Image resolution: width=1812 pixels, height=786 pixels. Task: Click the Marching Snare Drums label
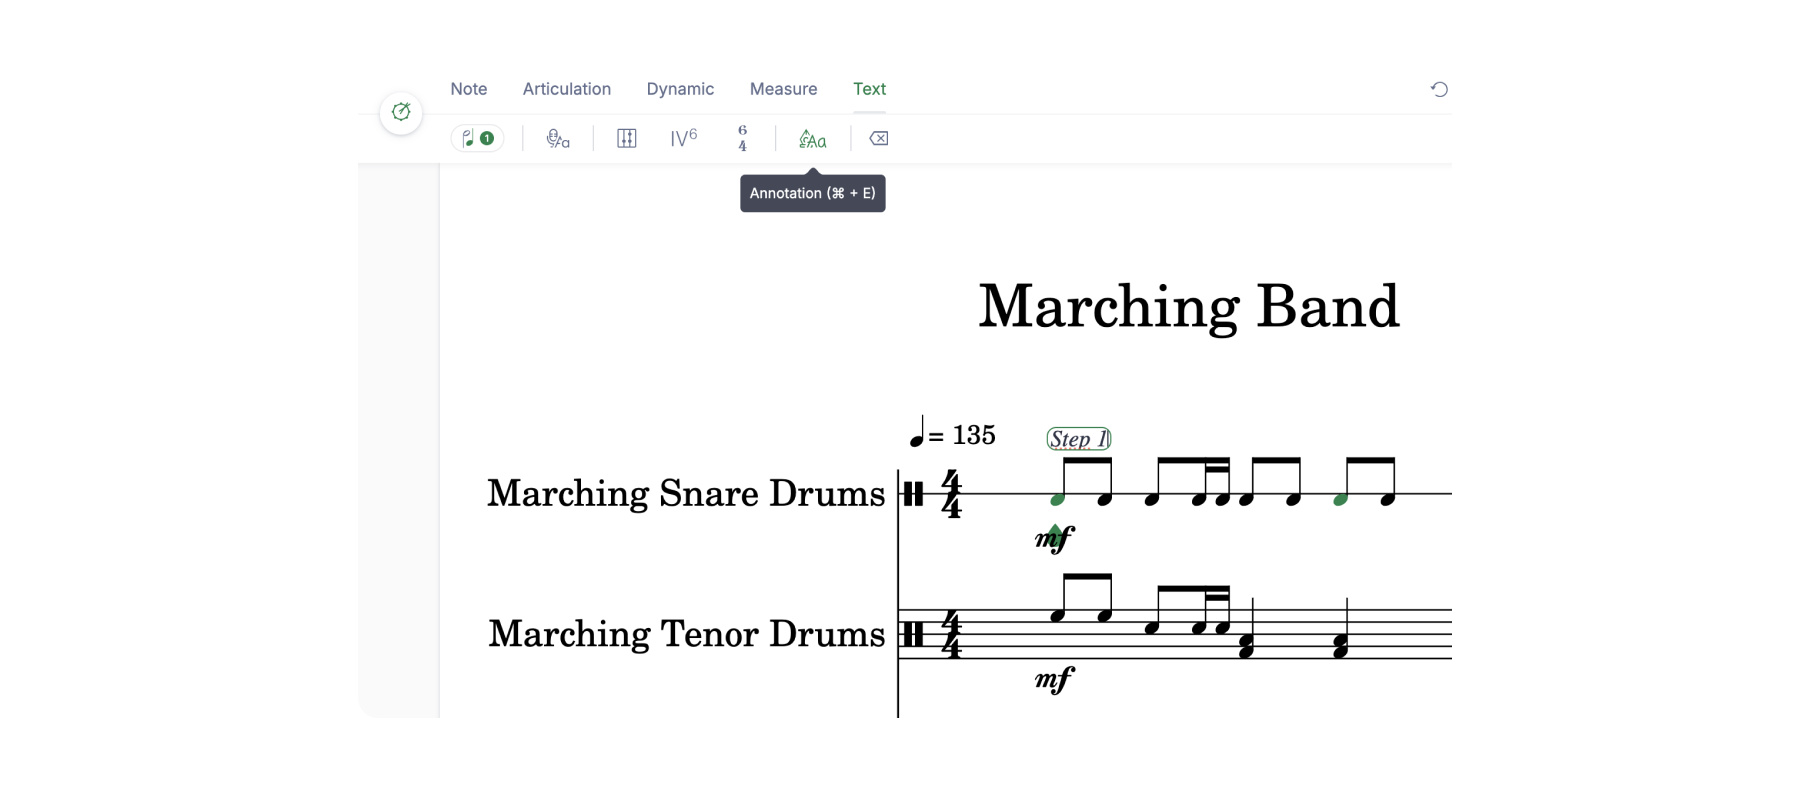click(x=686, y=493)
